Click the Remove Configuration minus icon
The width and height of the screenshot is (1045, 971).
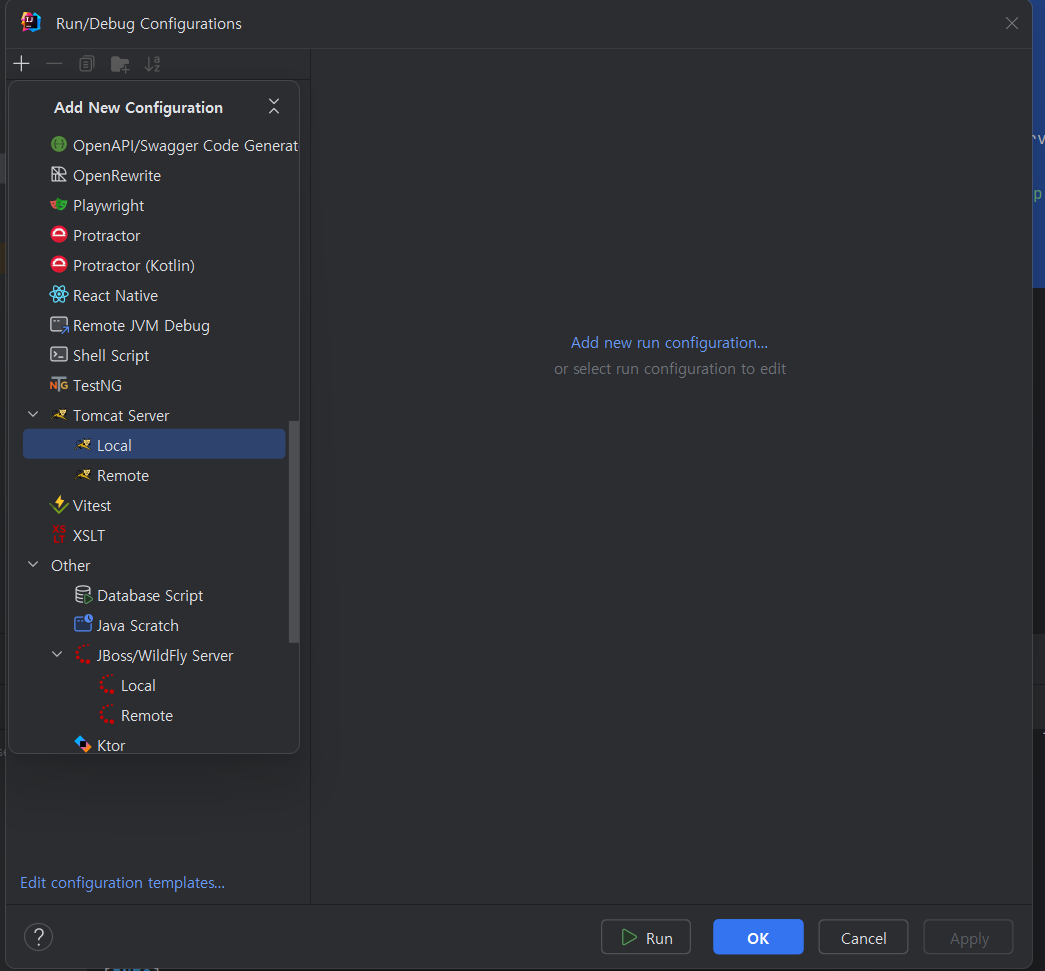54,64
